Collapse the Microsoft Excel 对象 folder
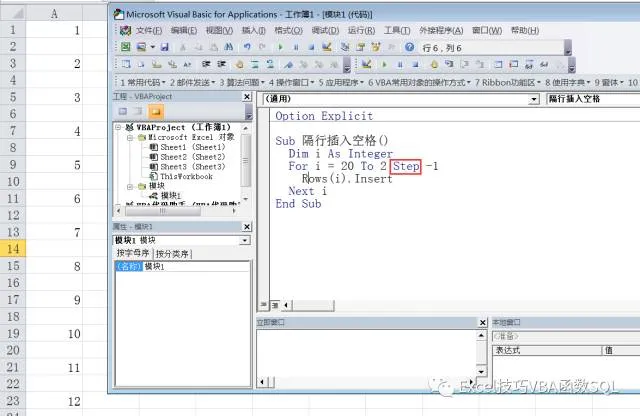The image size is (640, 416). [x=130, y=138]
